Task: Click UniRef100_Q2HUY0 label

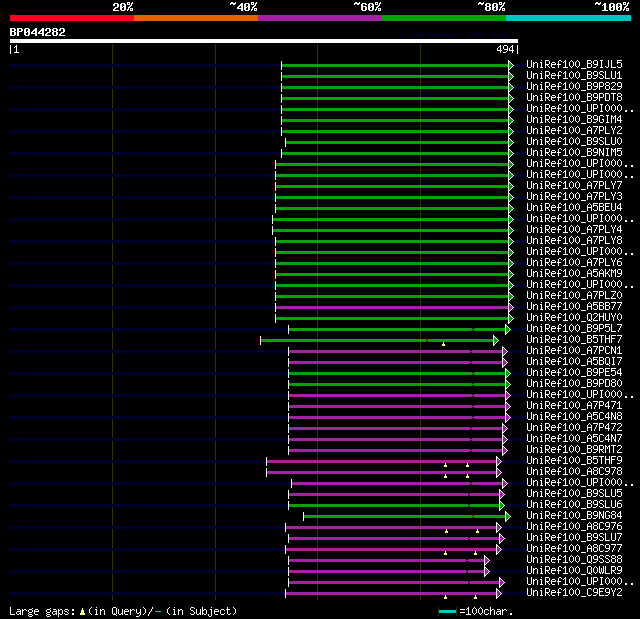Action: pos(574,318)
